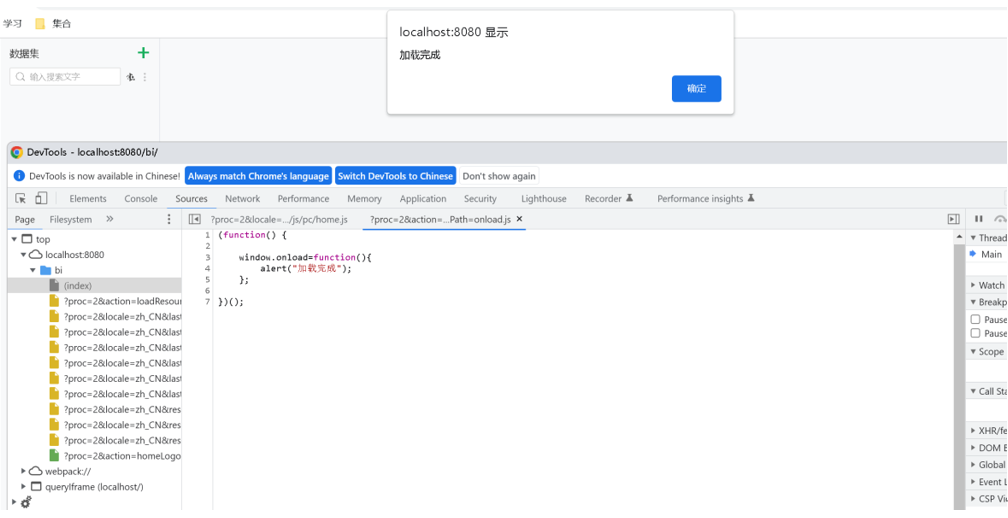Tick the lower Pause checkbox under Breakpoints
The image size is (1008, 518).
(975, 333)
